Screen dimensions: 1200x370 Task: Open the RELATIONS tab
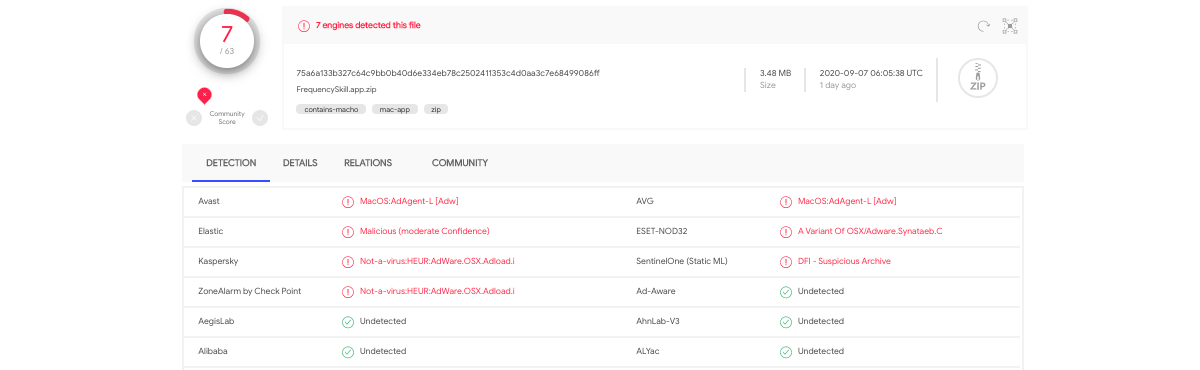pos(368,163)
